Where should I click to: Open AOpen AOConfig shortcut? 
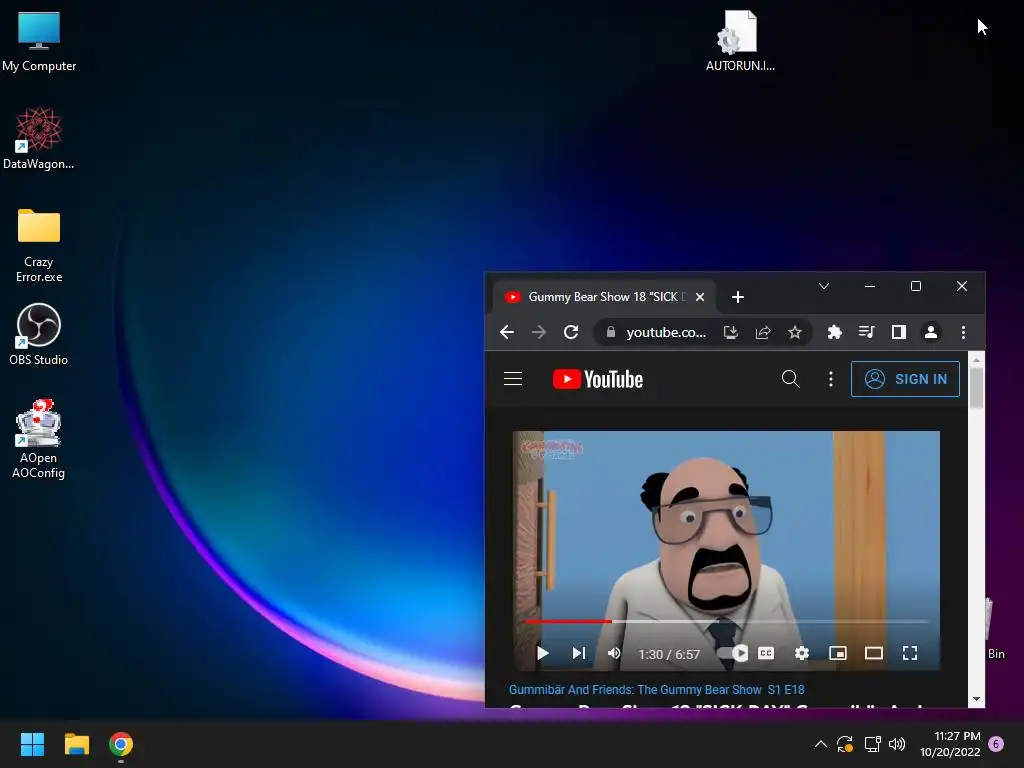(39, 439)
